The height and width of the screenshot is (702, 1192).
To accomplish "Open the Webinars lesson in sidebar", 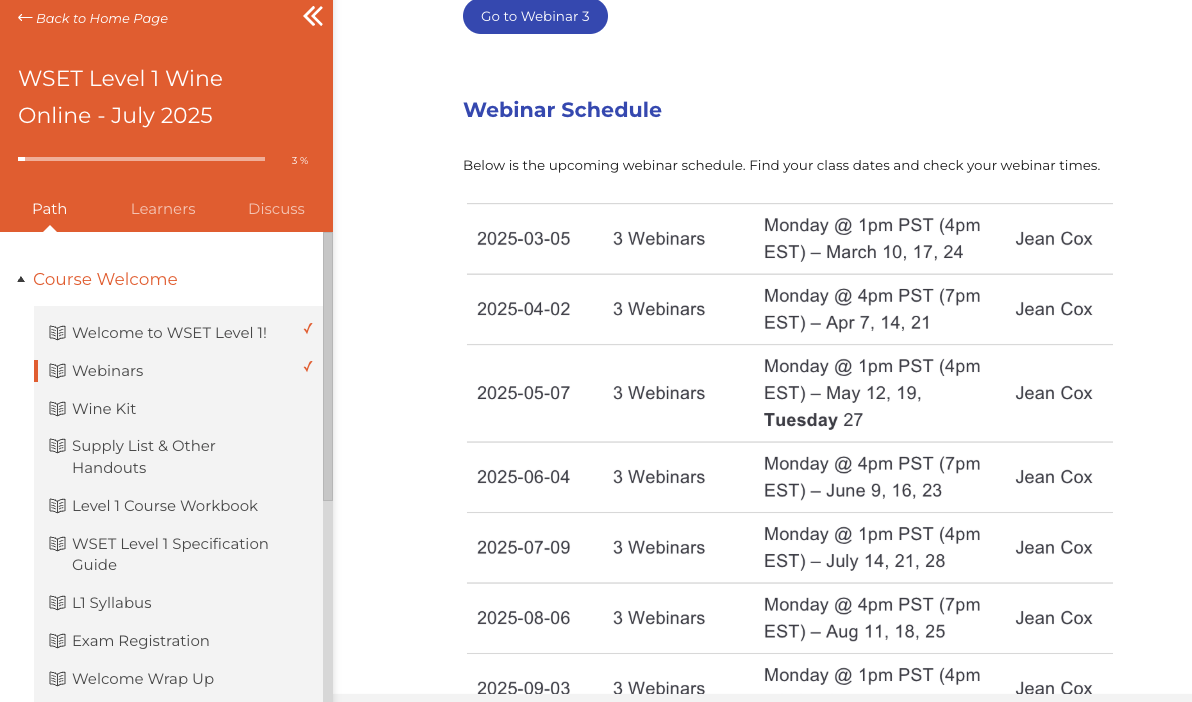I will [x=108, y=370].
